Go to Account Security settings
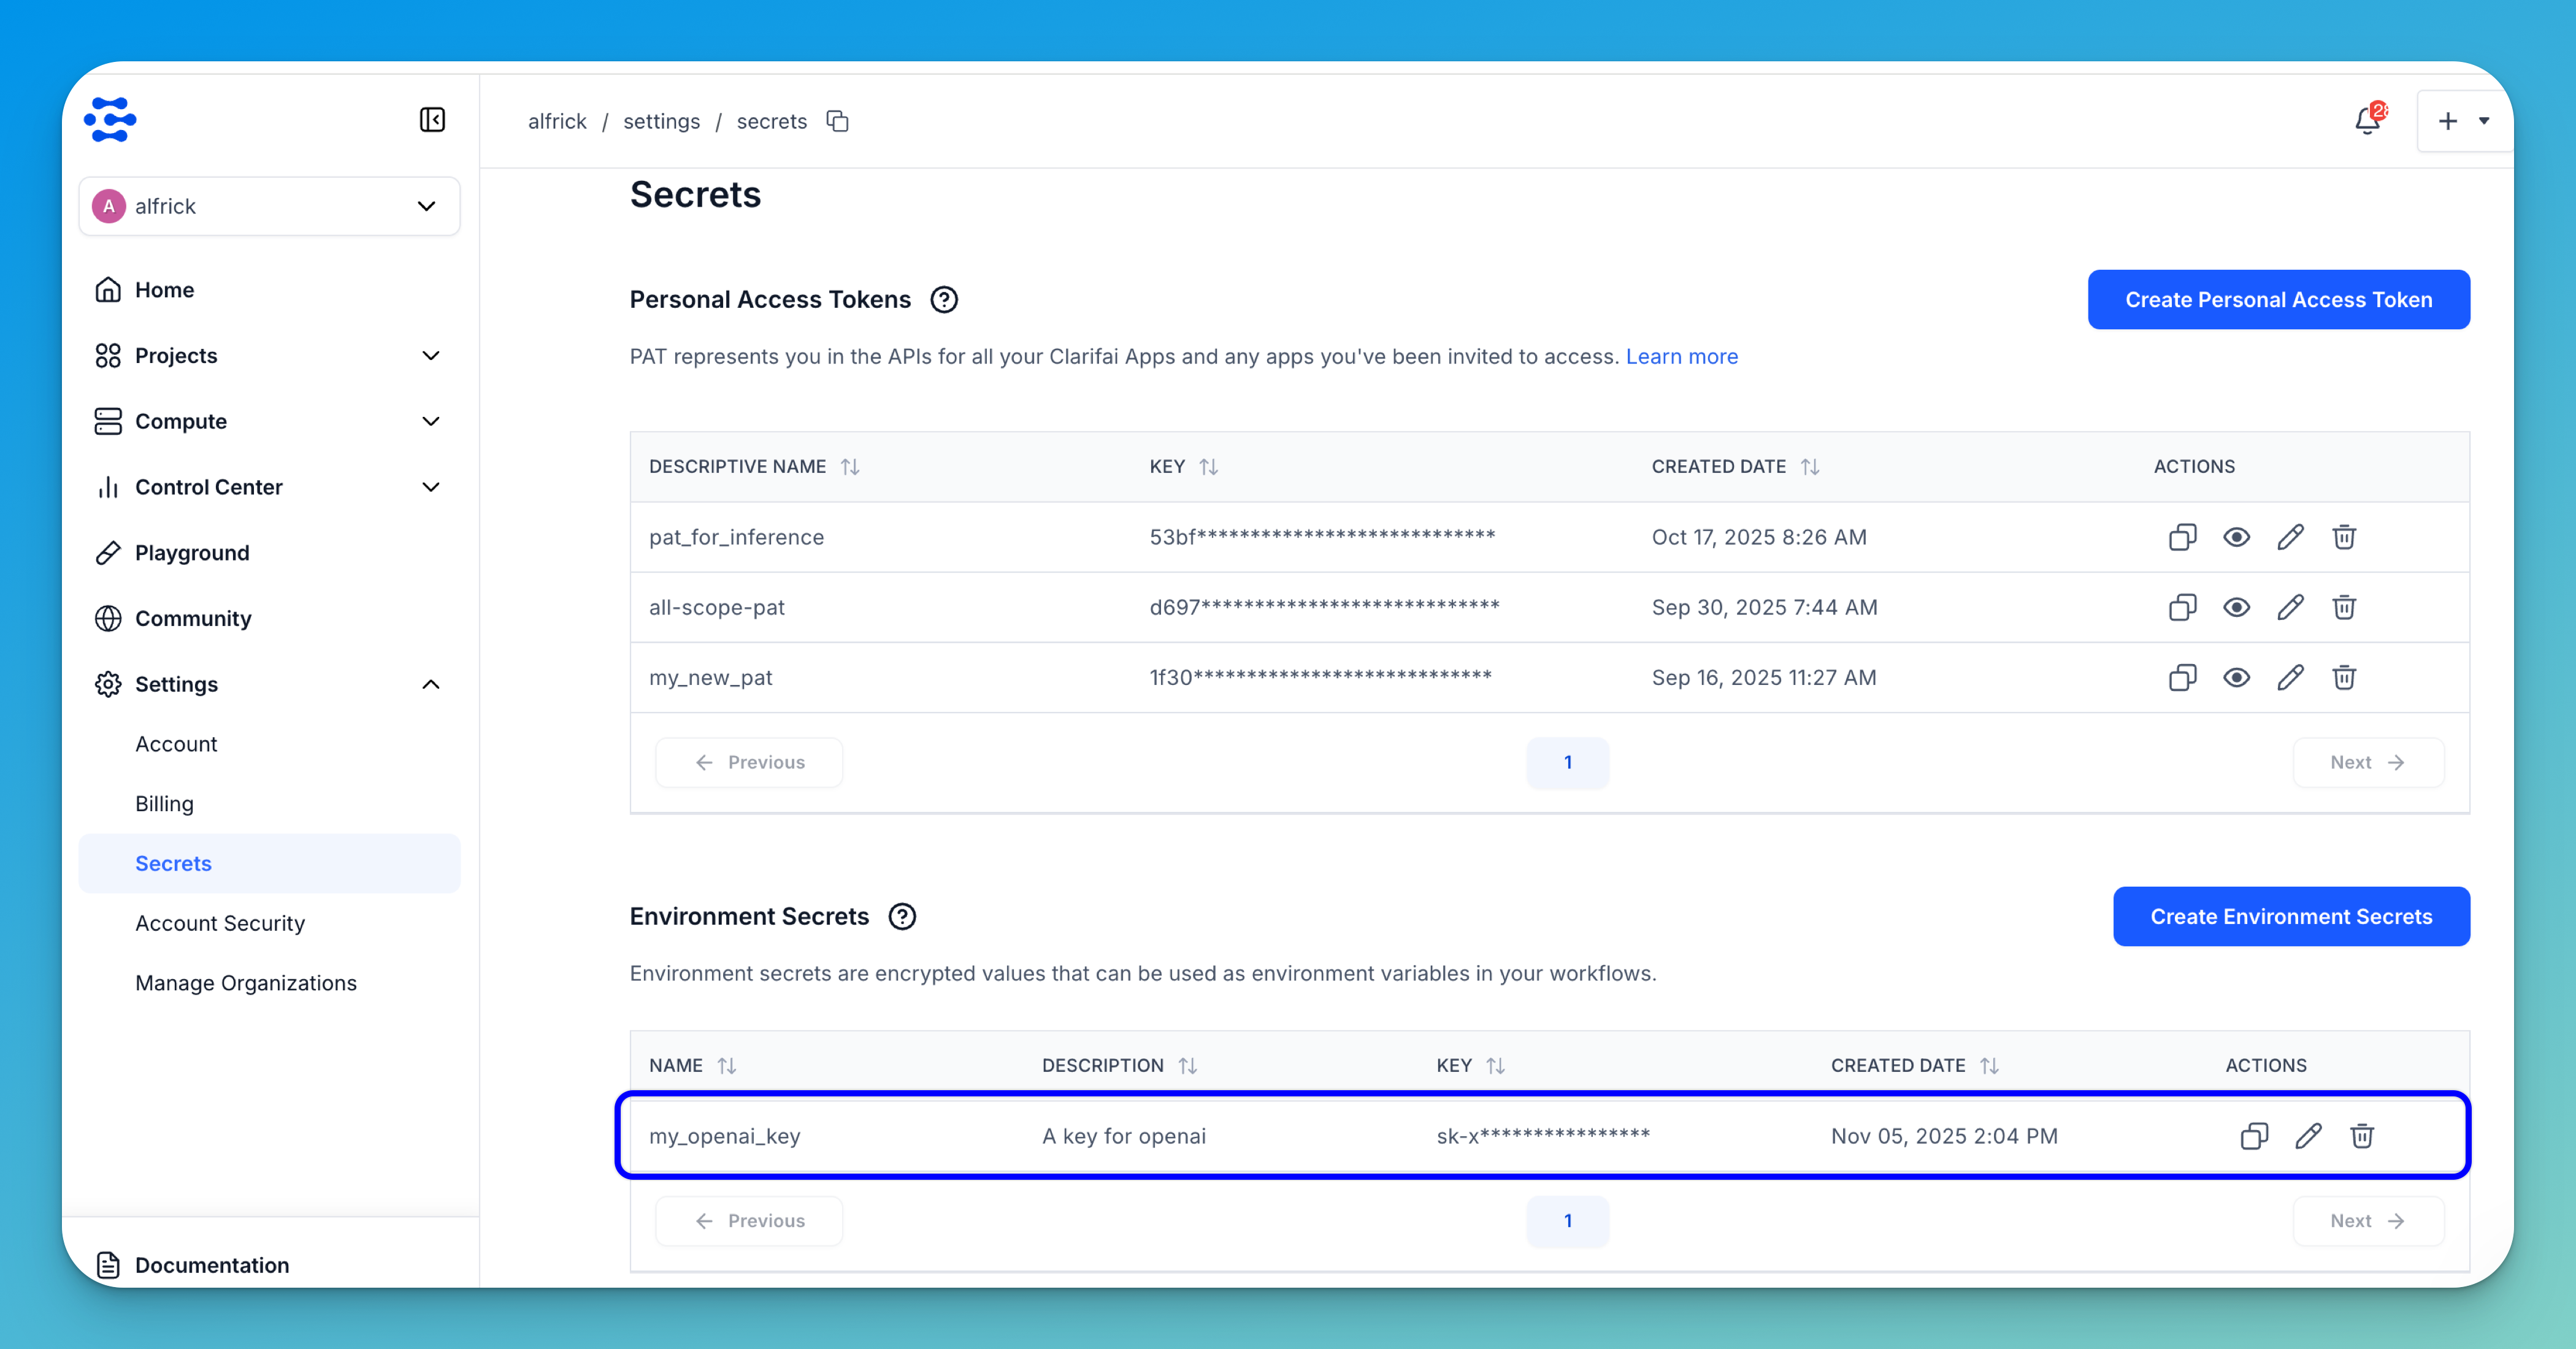The height and width of the screenshot is (1349, 2576). pos(220,923)
